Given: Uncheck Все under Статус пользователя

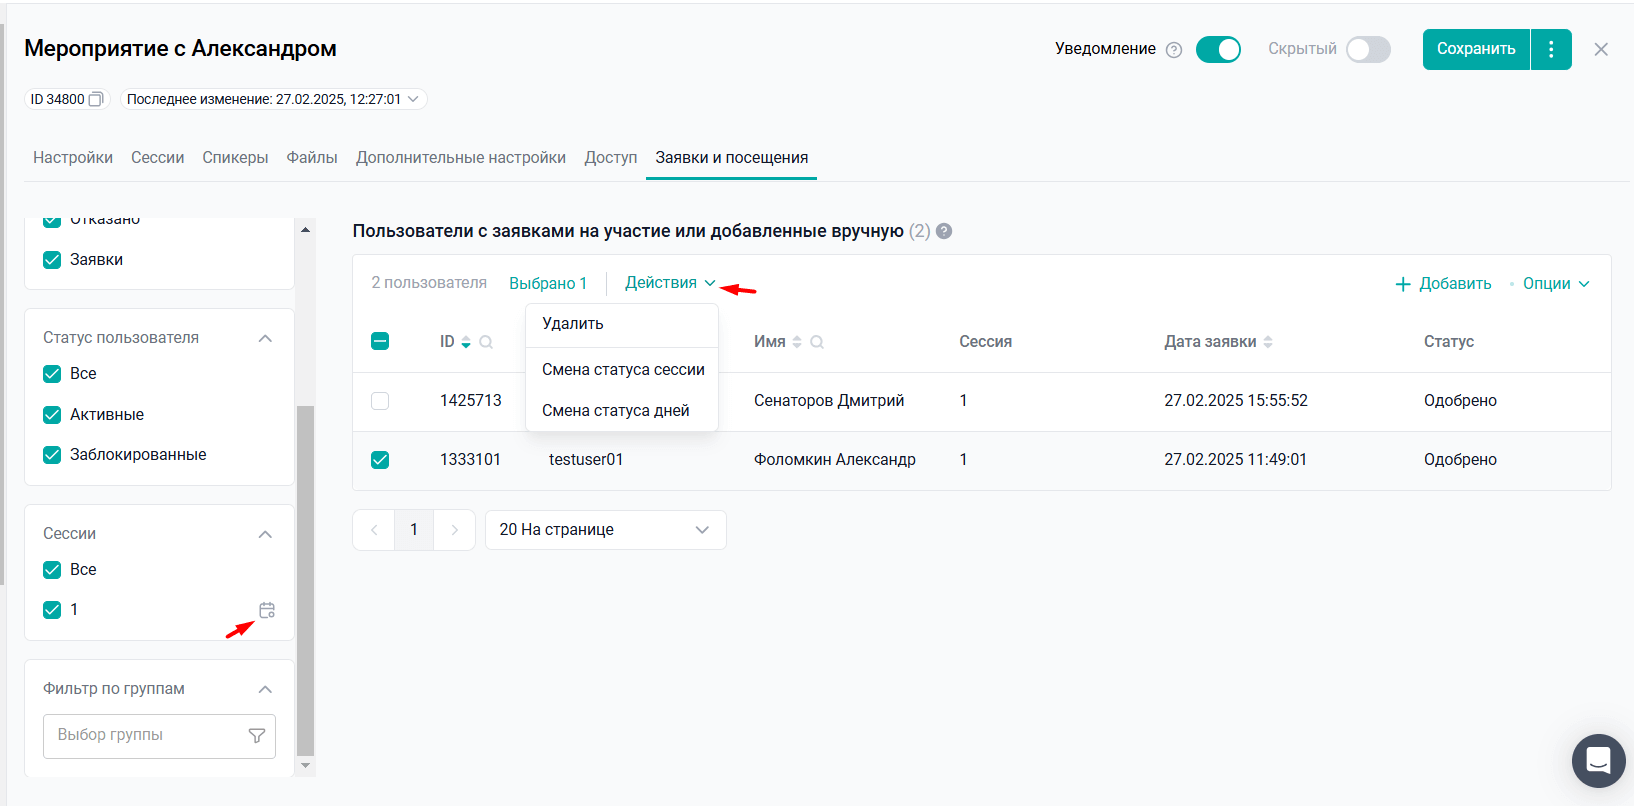Looking at the screenshot, I should [x=52, y=374].
